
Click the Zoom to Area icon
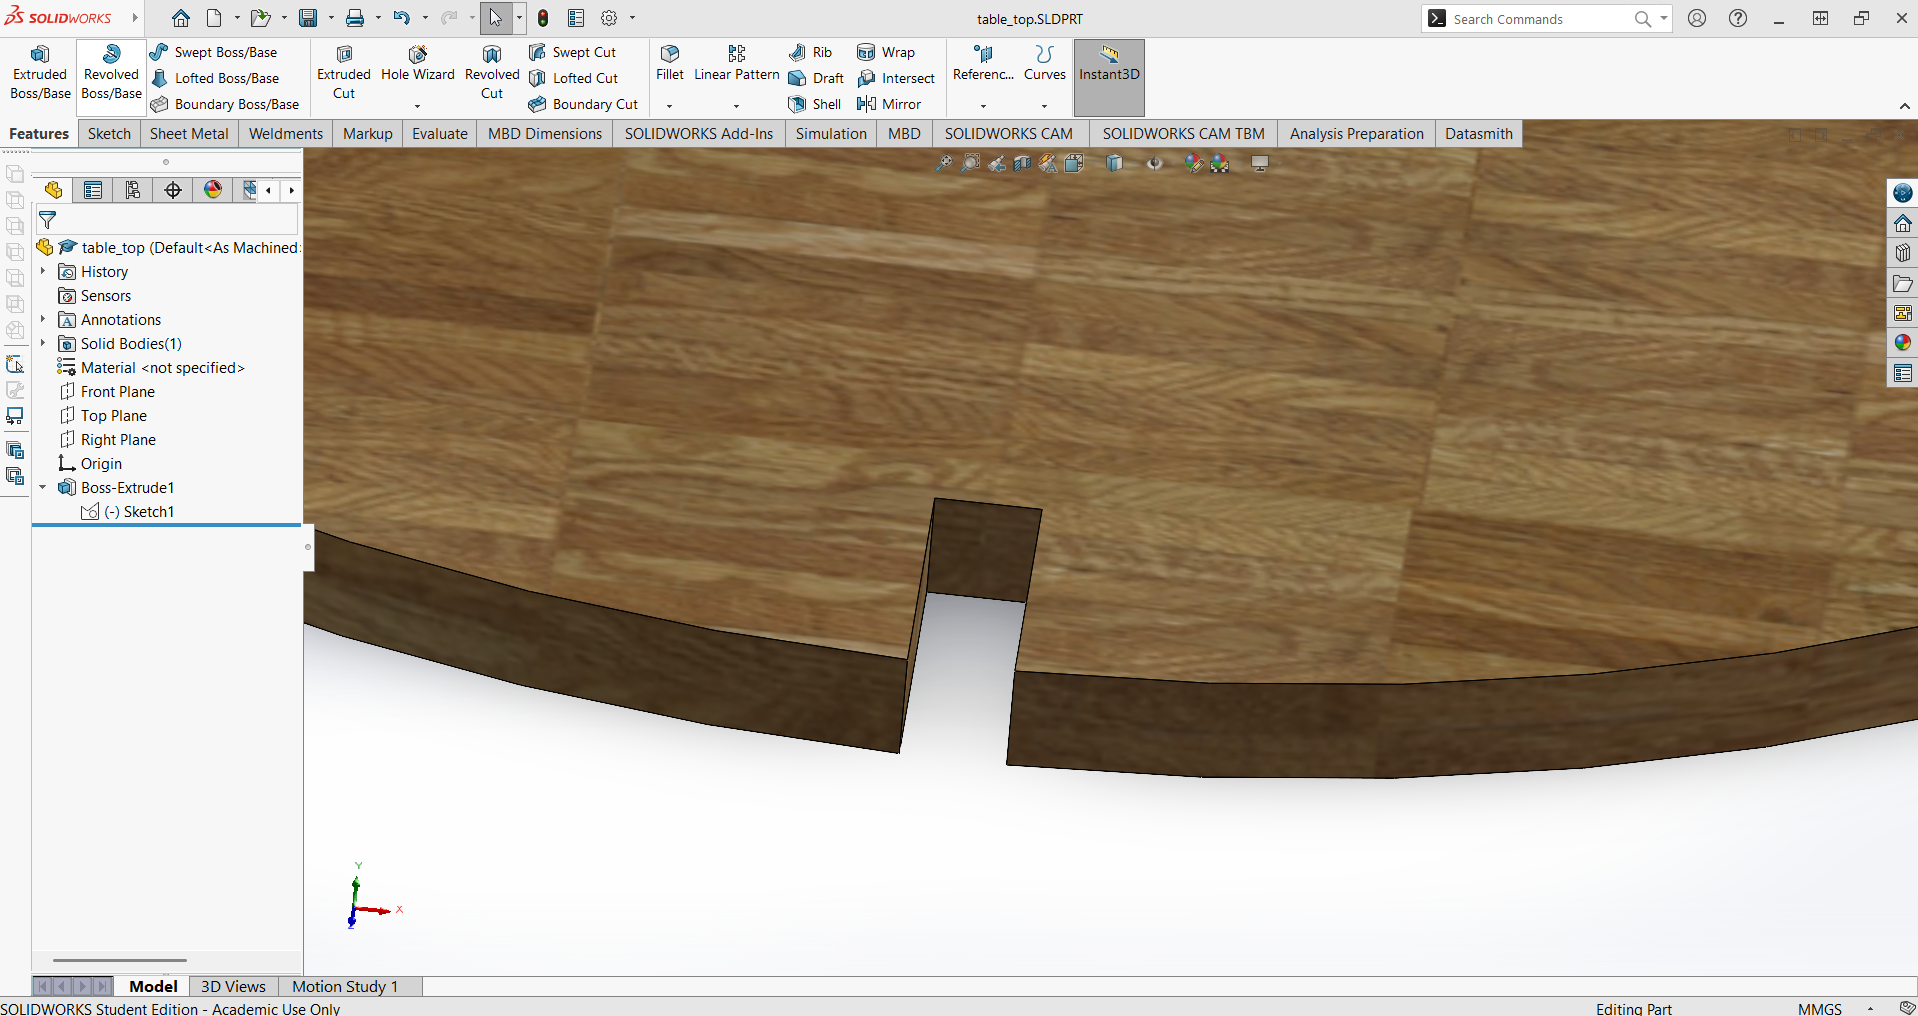tap(970, 163)
